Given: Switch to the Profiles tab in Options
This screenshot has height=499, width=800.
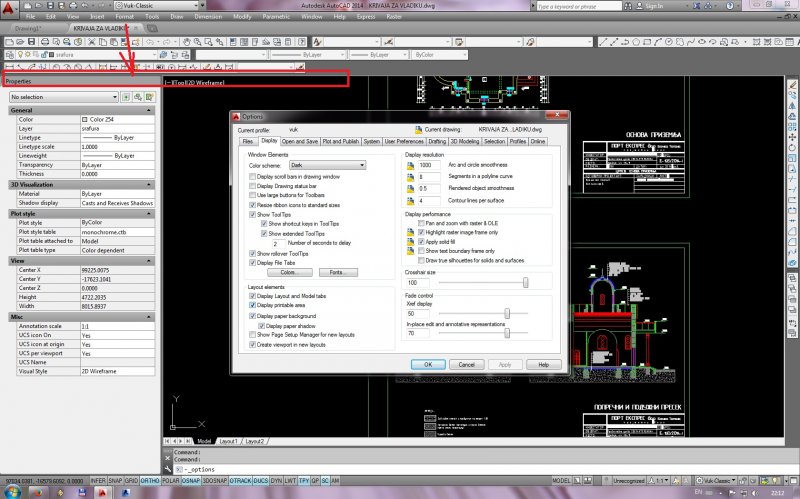Looking at the screenshot, I should pyautogui.click(x=517, y=141).
